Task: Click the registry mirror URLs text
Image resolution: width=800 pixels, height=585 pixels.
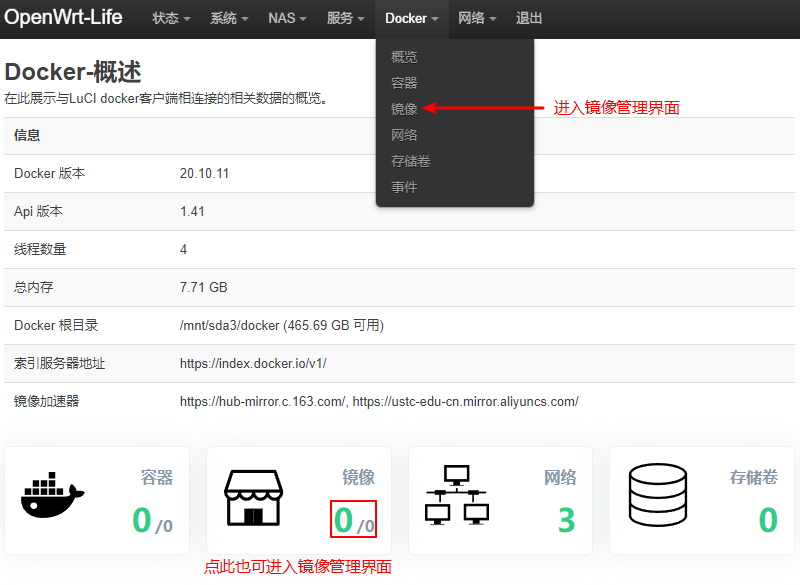Action: pos(379,402)
